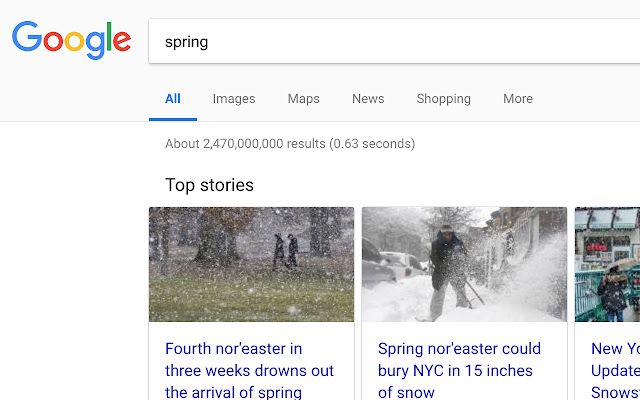Viewport: 640px width, 400px height.
Task: Click the word 'spring' in the query field
Action: coord(186,43)
